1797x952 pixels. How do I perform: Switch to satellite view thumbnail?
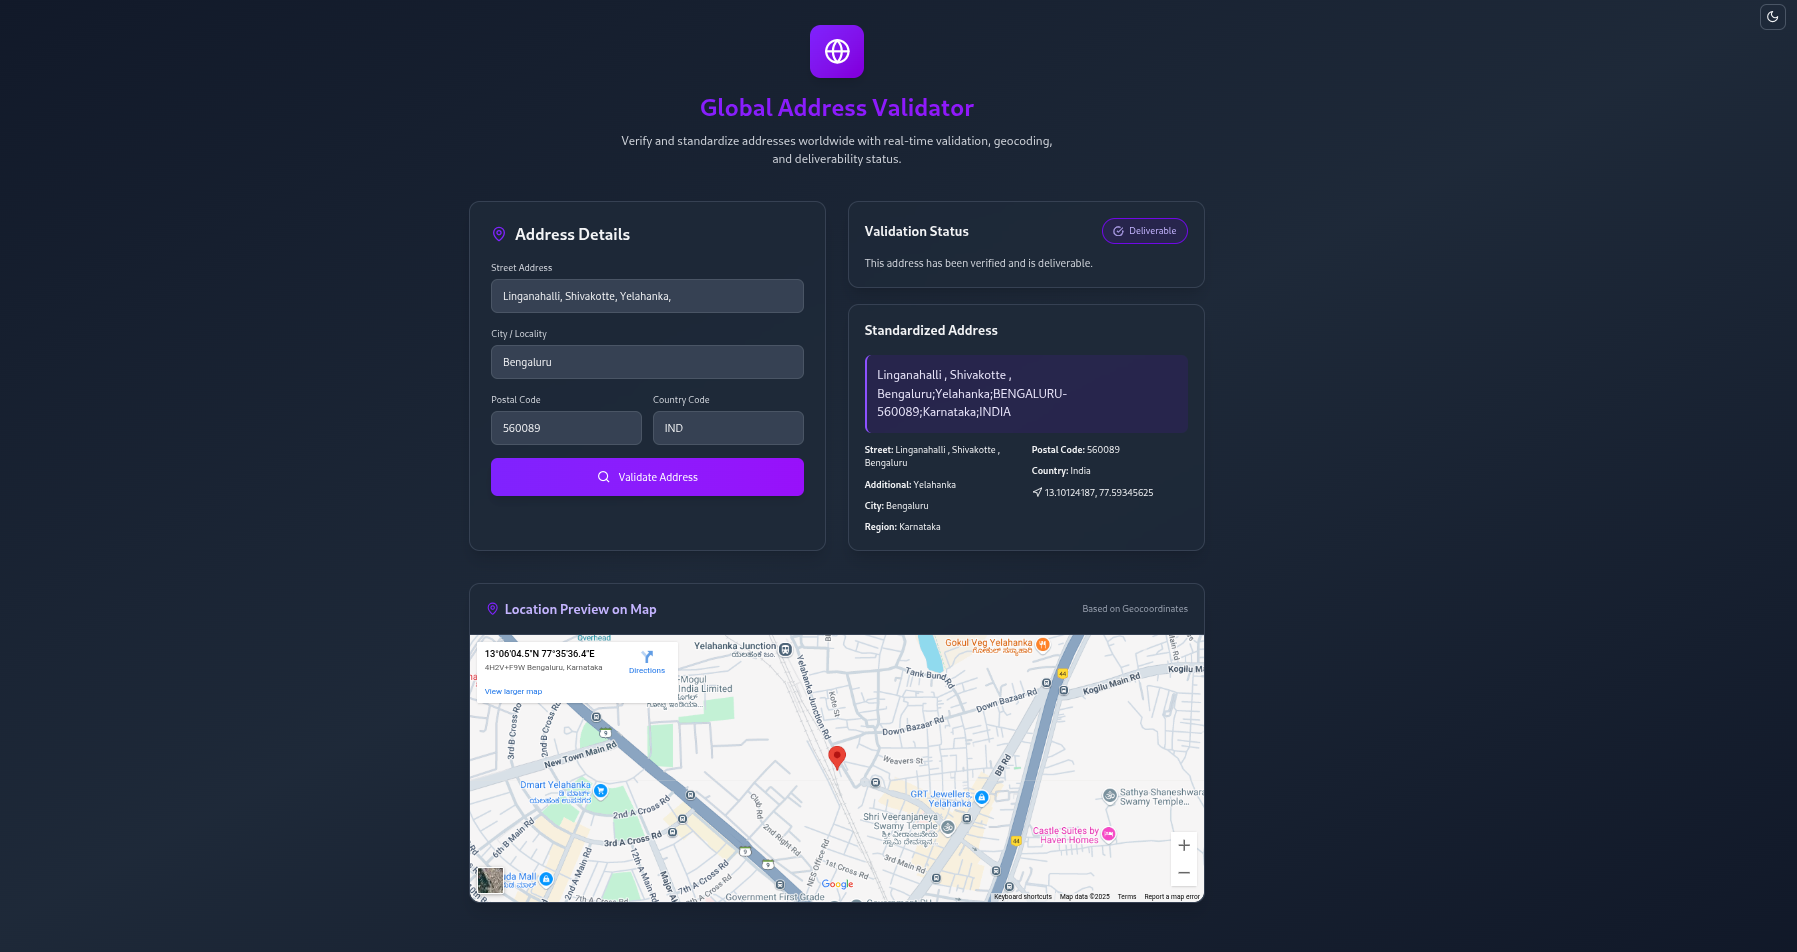(x=490, y=880)
